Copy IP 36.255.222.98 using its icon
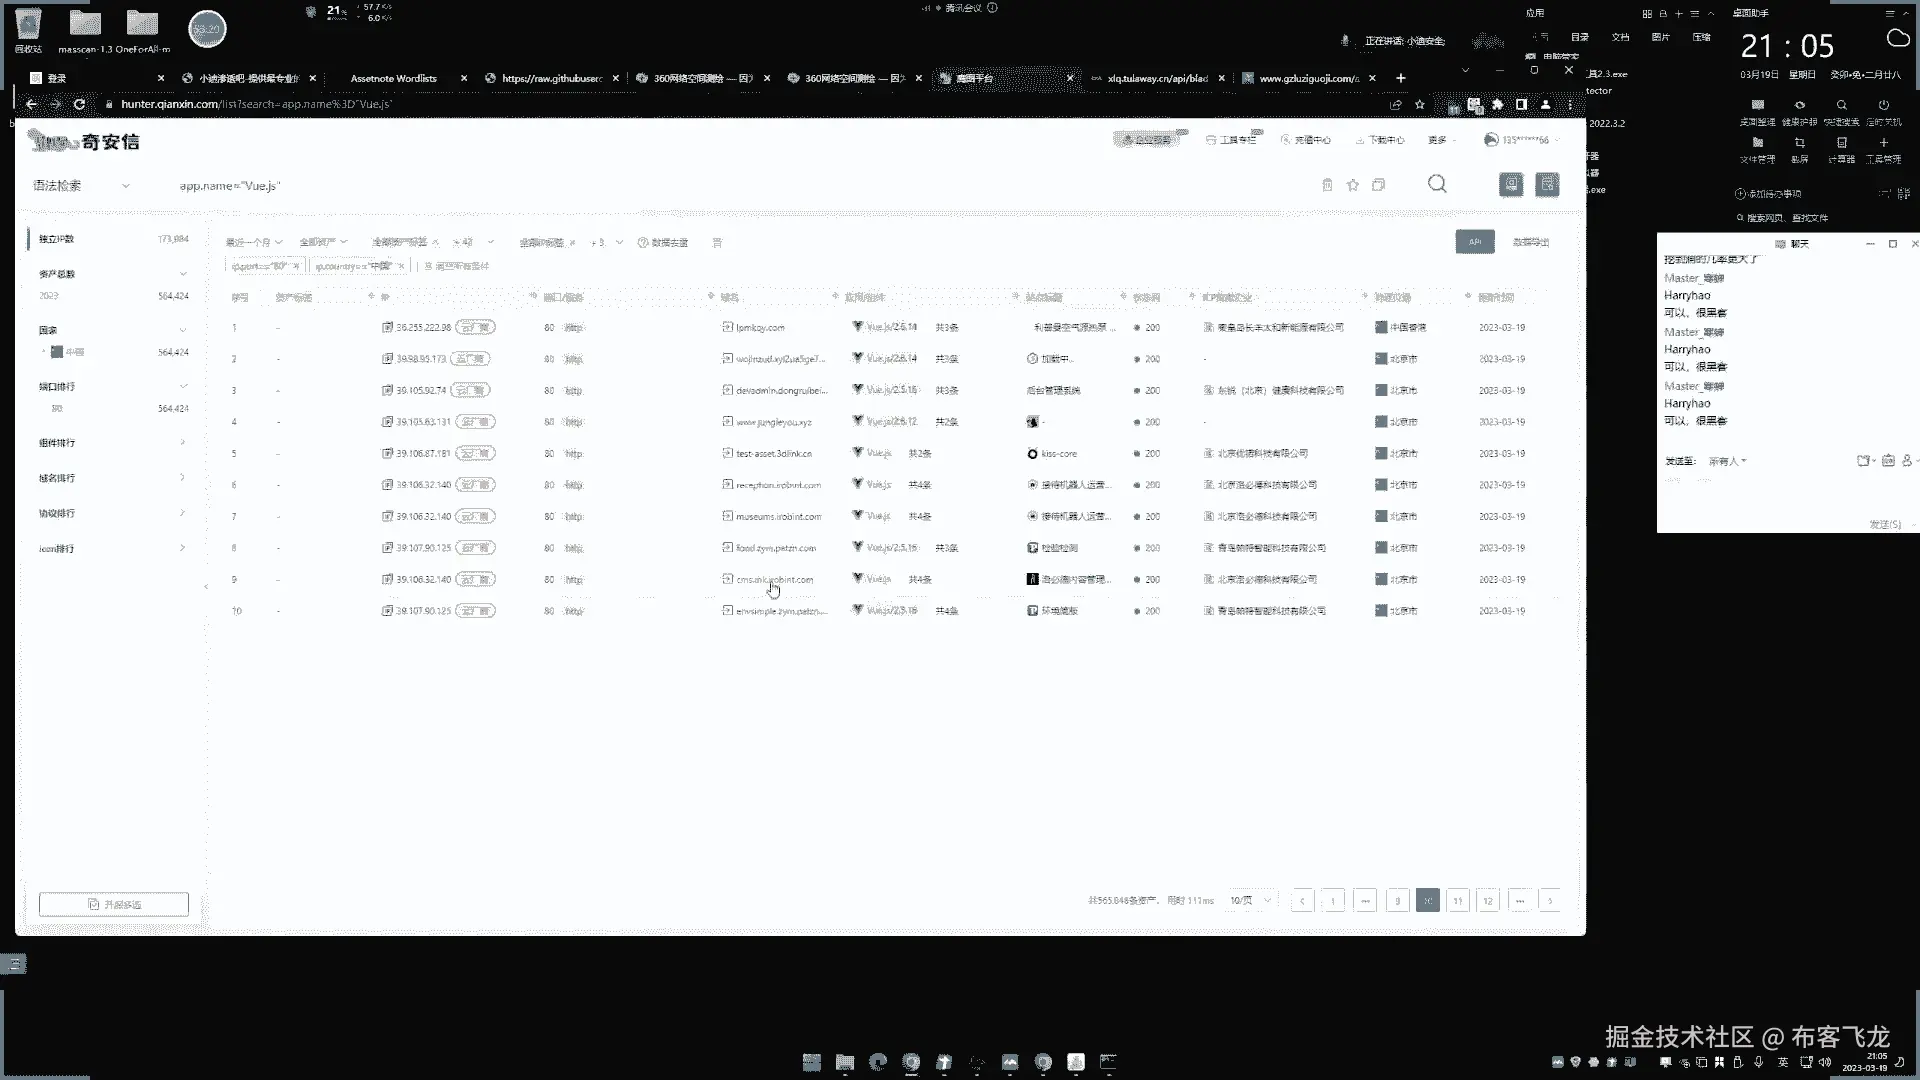 pos(387,327)
